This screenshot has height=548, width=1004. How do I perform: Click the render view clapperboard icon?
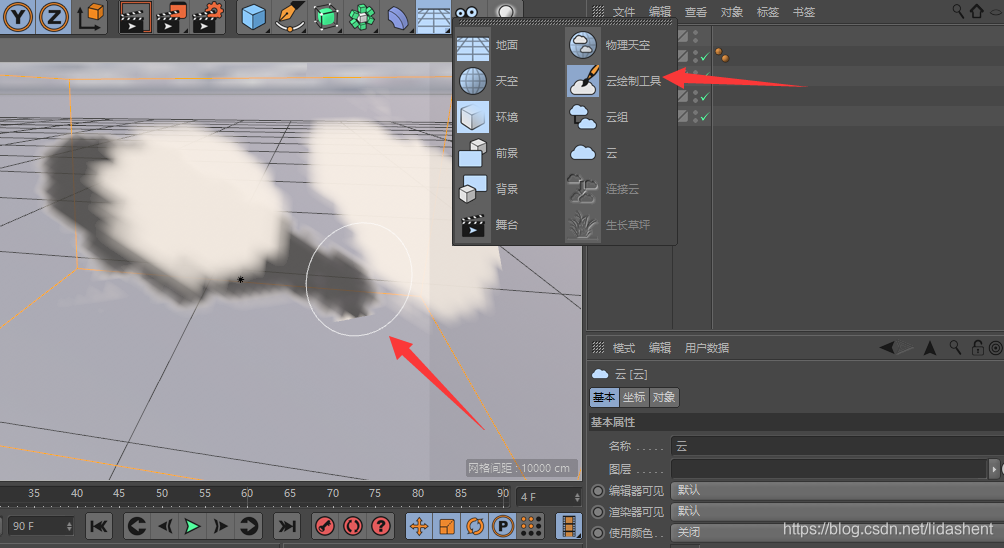[135, 17]
